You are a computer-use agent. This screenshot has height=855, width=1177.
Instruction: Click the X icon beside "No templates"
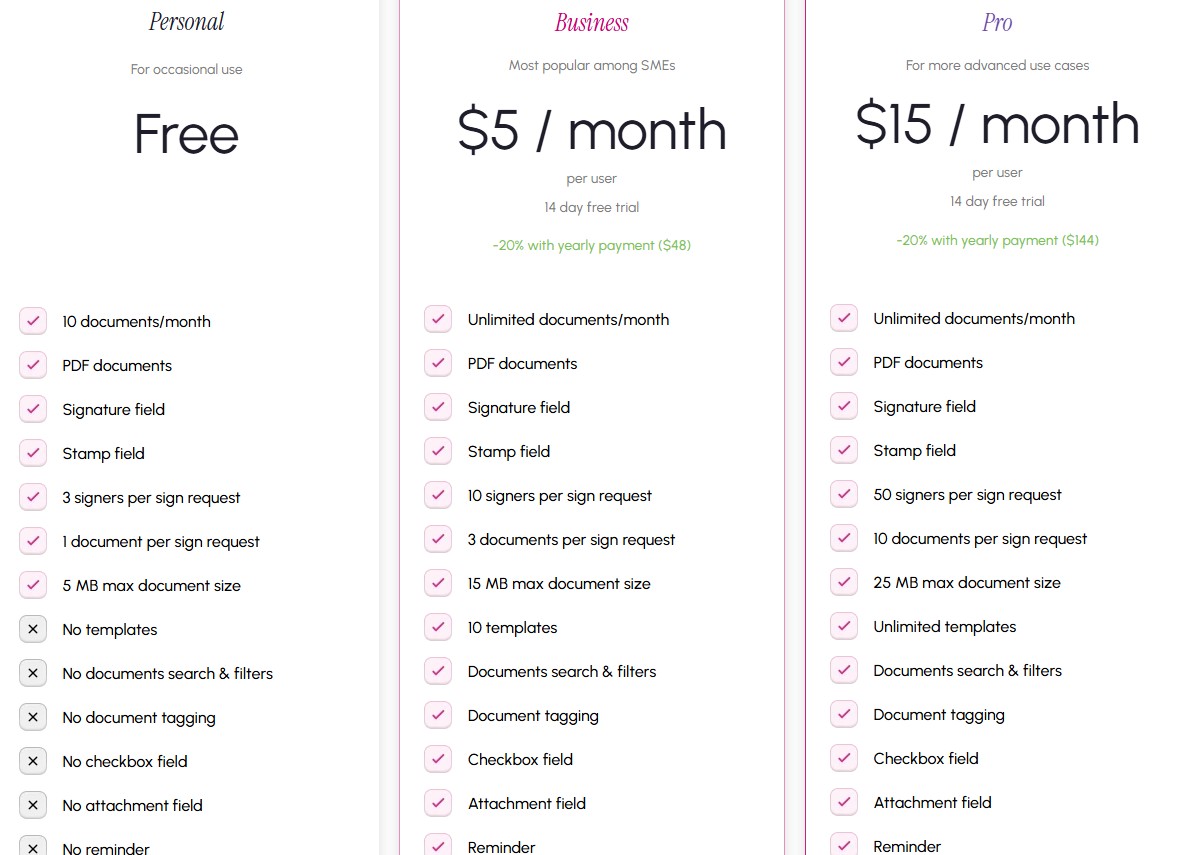[x=33, y=629]
